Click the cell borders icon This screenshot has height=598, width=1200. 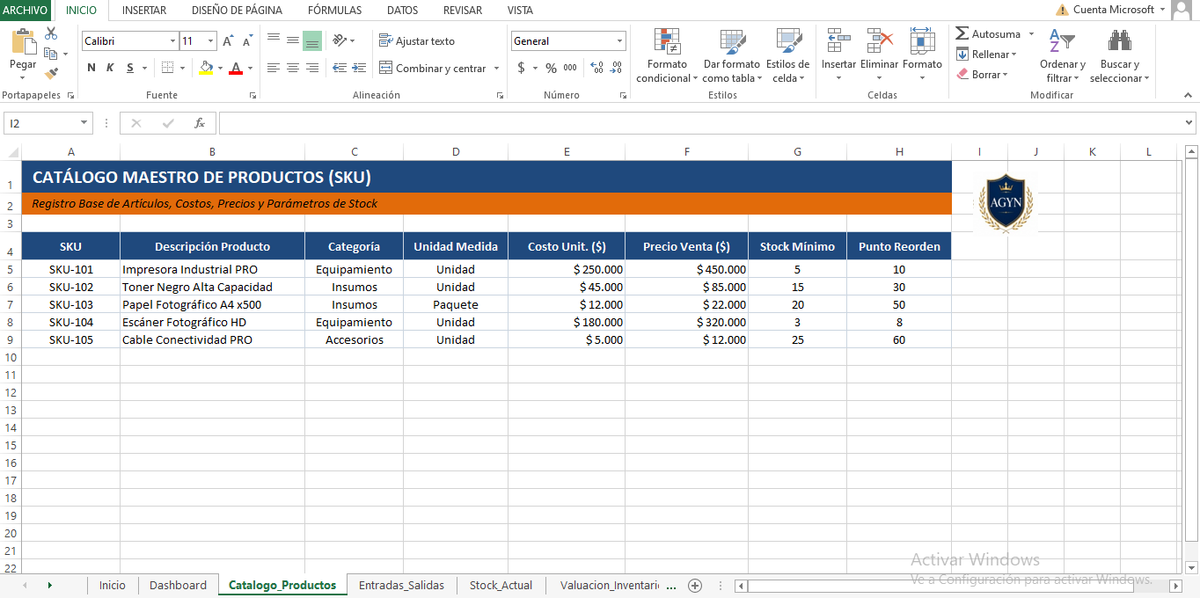[x=168, y=68]
